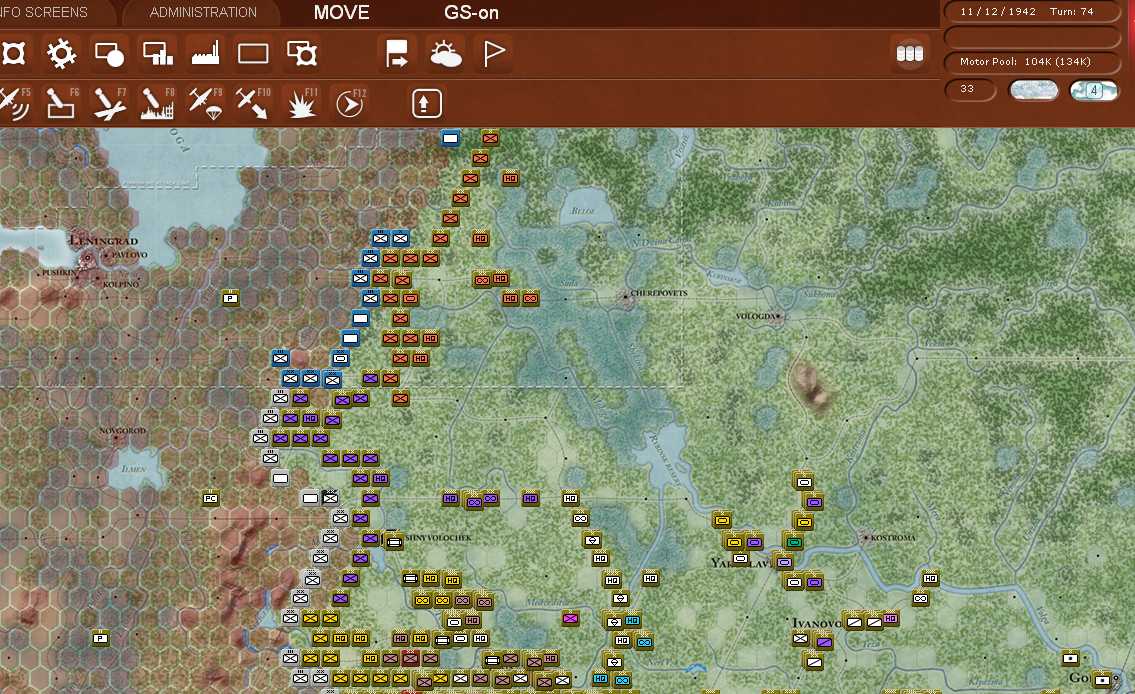
Task: Select the F9 air transport parachute icon
Action: (206, 103)
